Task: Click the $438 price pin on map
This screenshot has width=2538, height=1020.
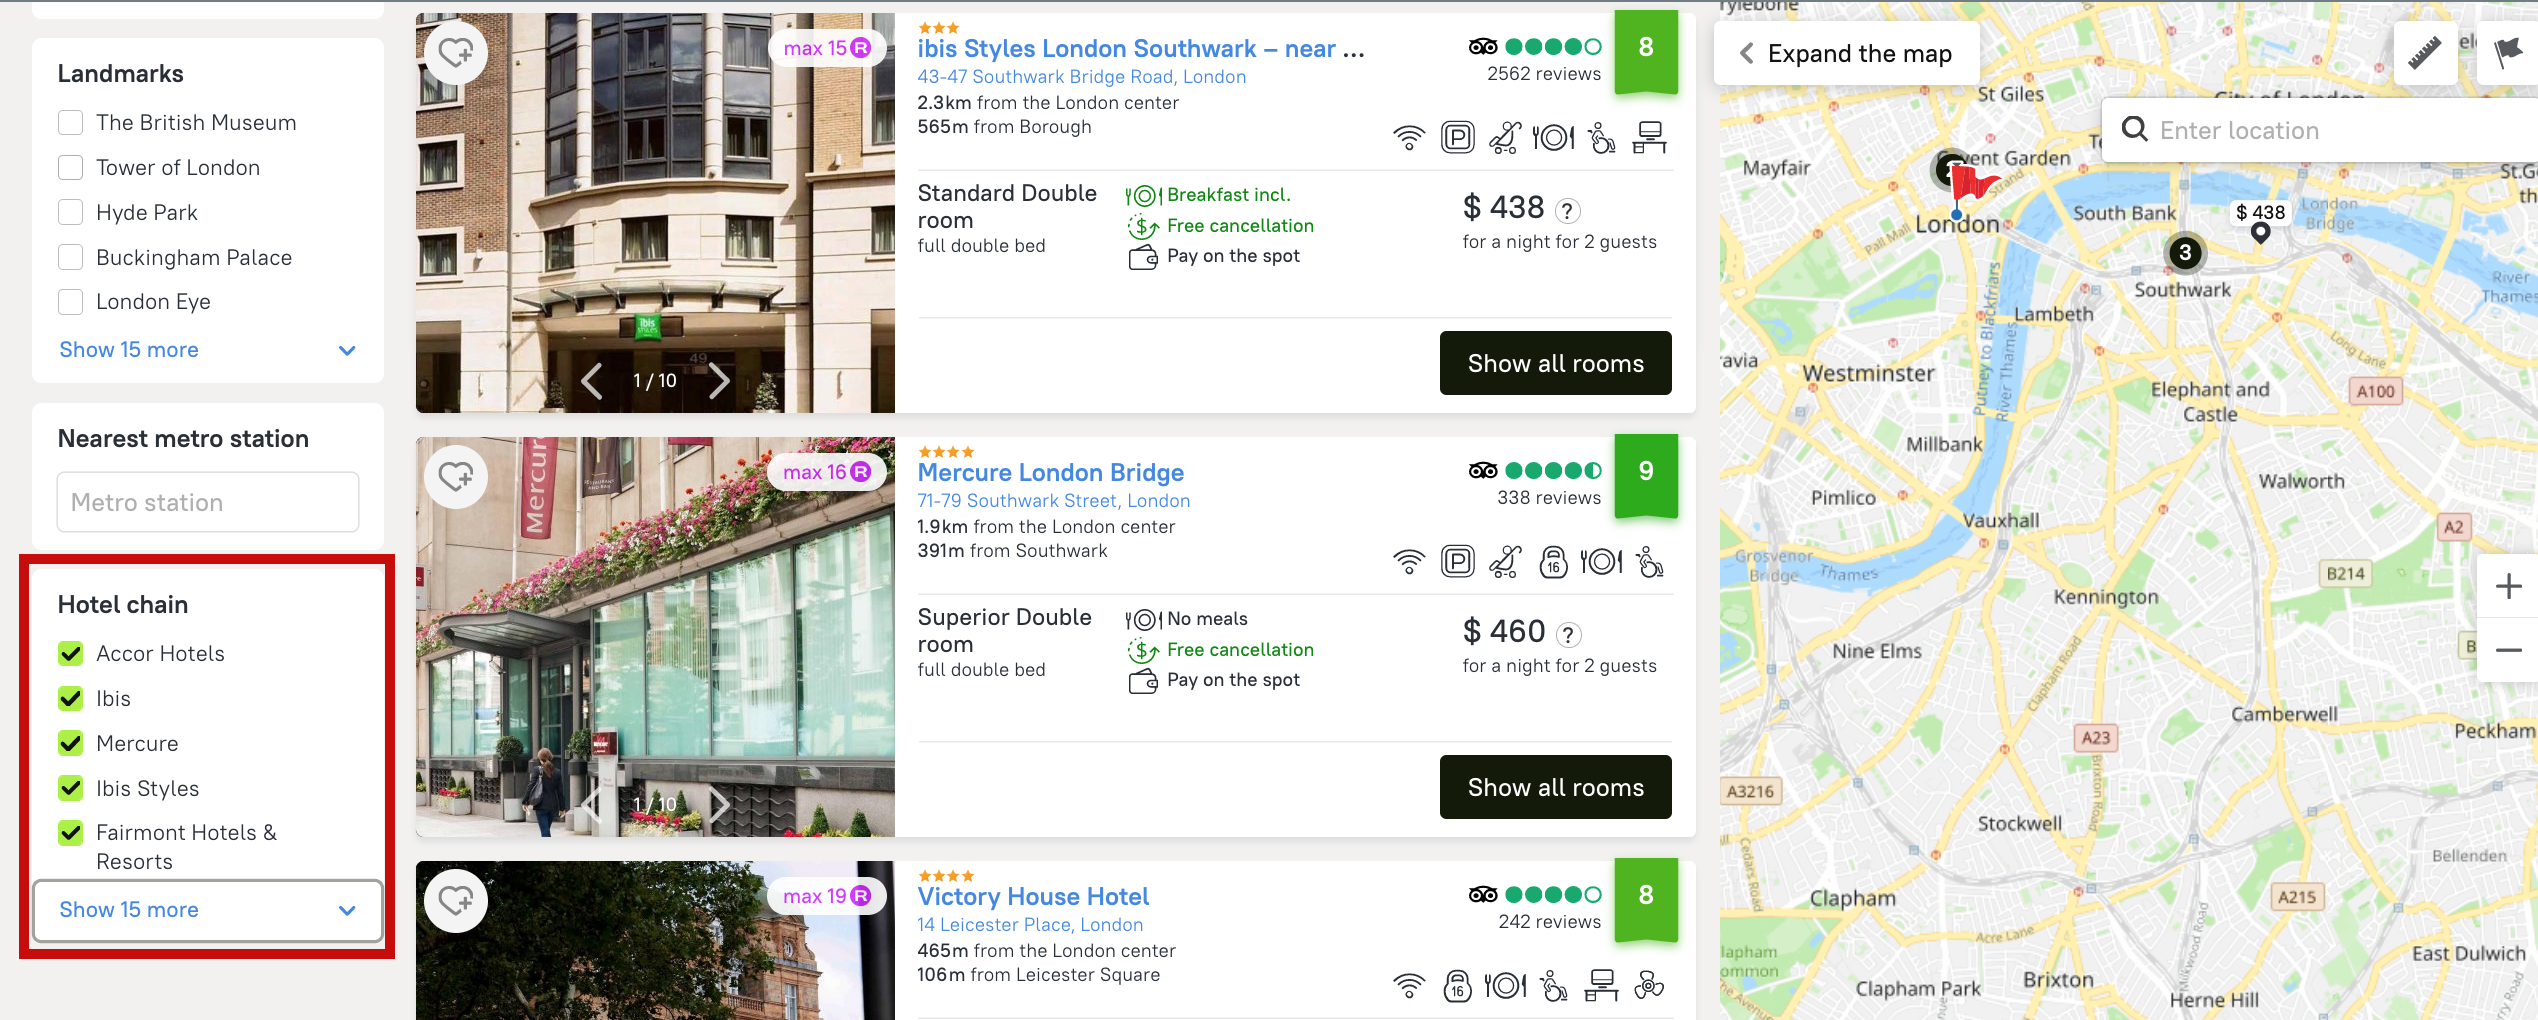Action: click(2260, 213)
